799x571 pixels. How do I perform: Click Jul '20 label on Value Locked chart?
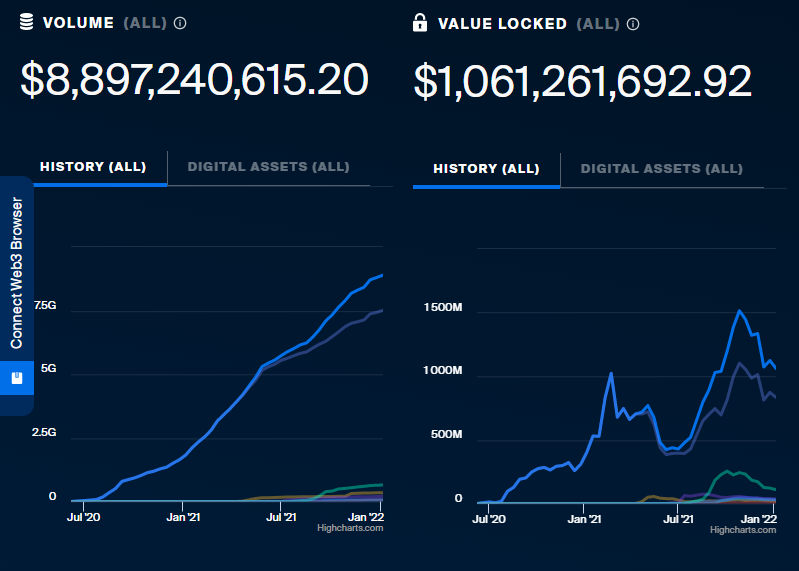point(489,520)
